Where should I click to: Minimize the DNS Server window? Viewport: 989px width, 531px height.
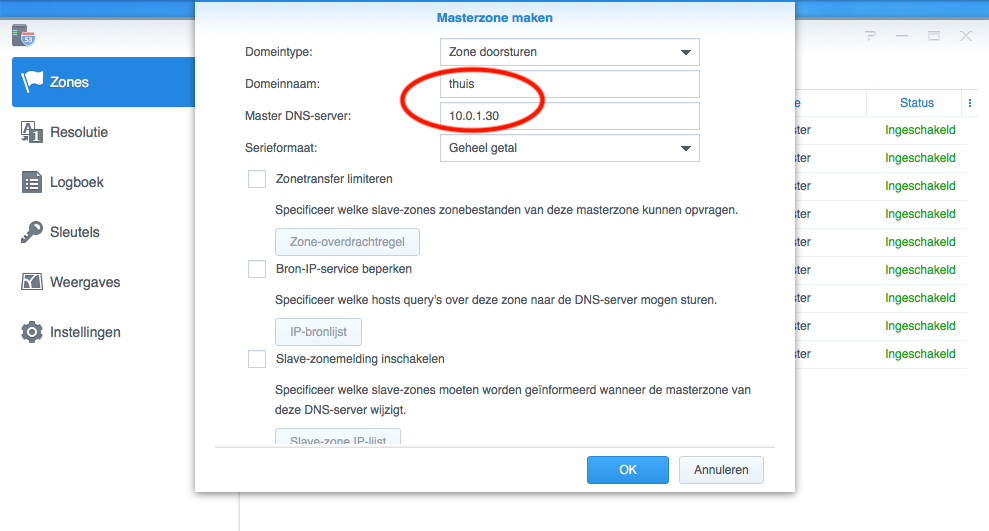(902, 36)
